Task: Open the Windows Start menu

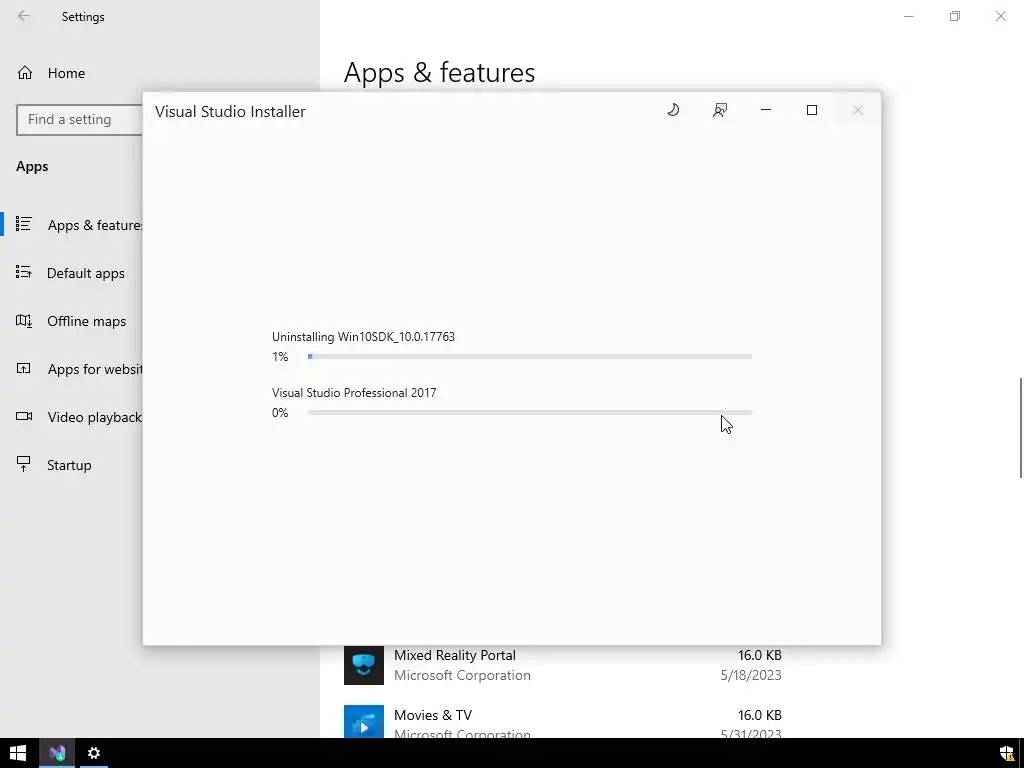Action: [x=18, y=753]
